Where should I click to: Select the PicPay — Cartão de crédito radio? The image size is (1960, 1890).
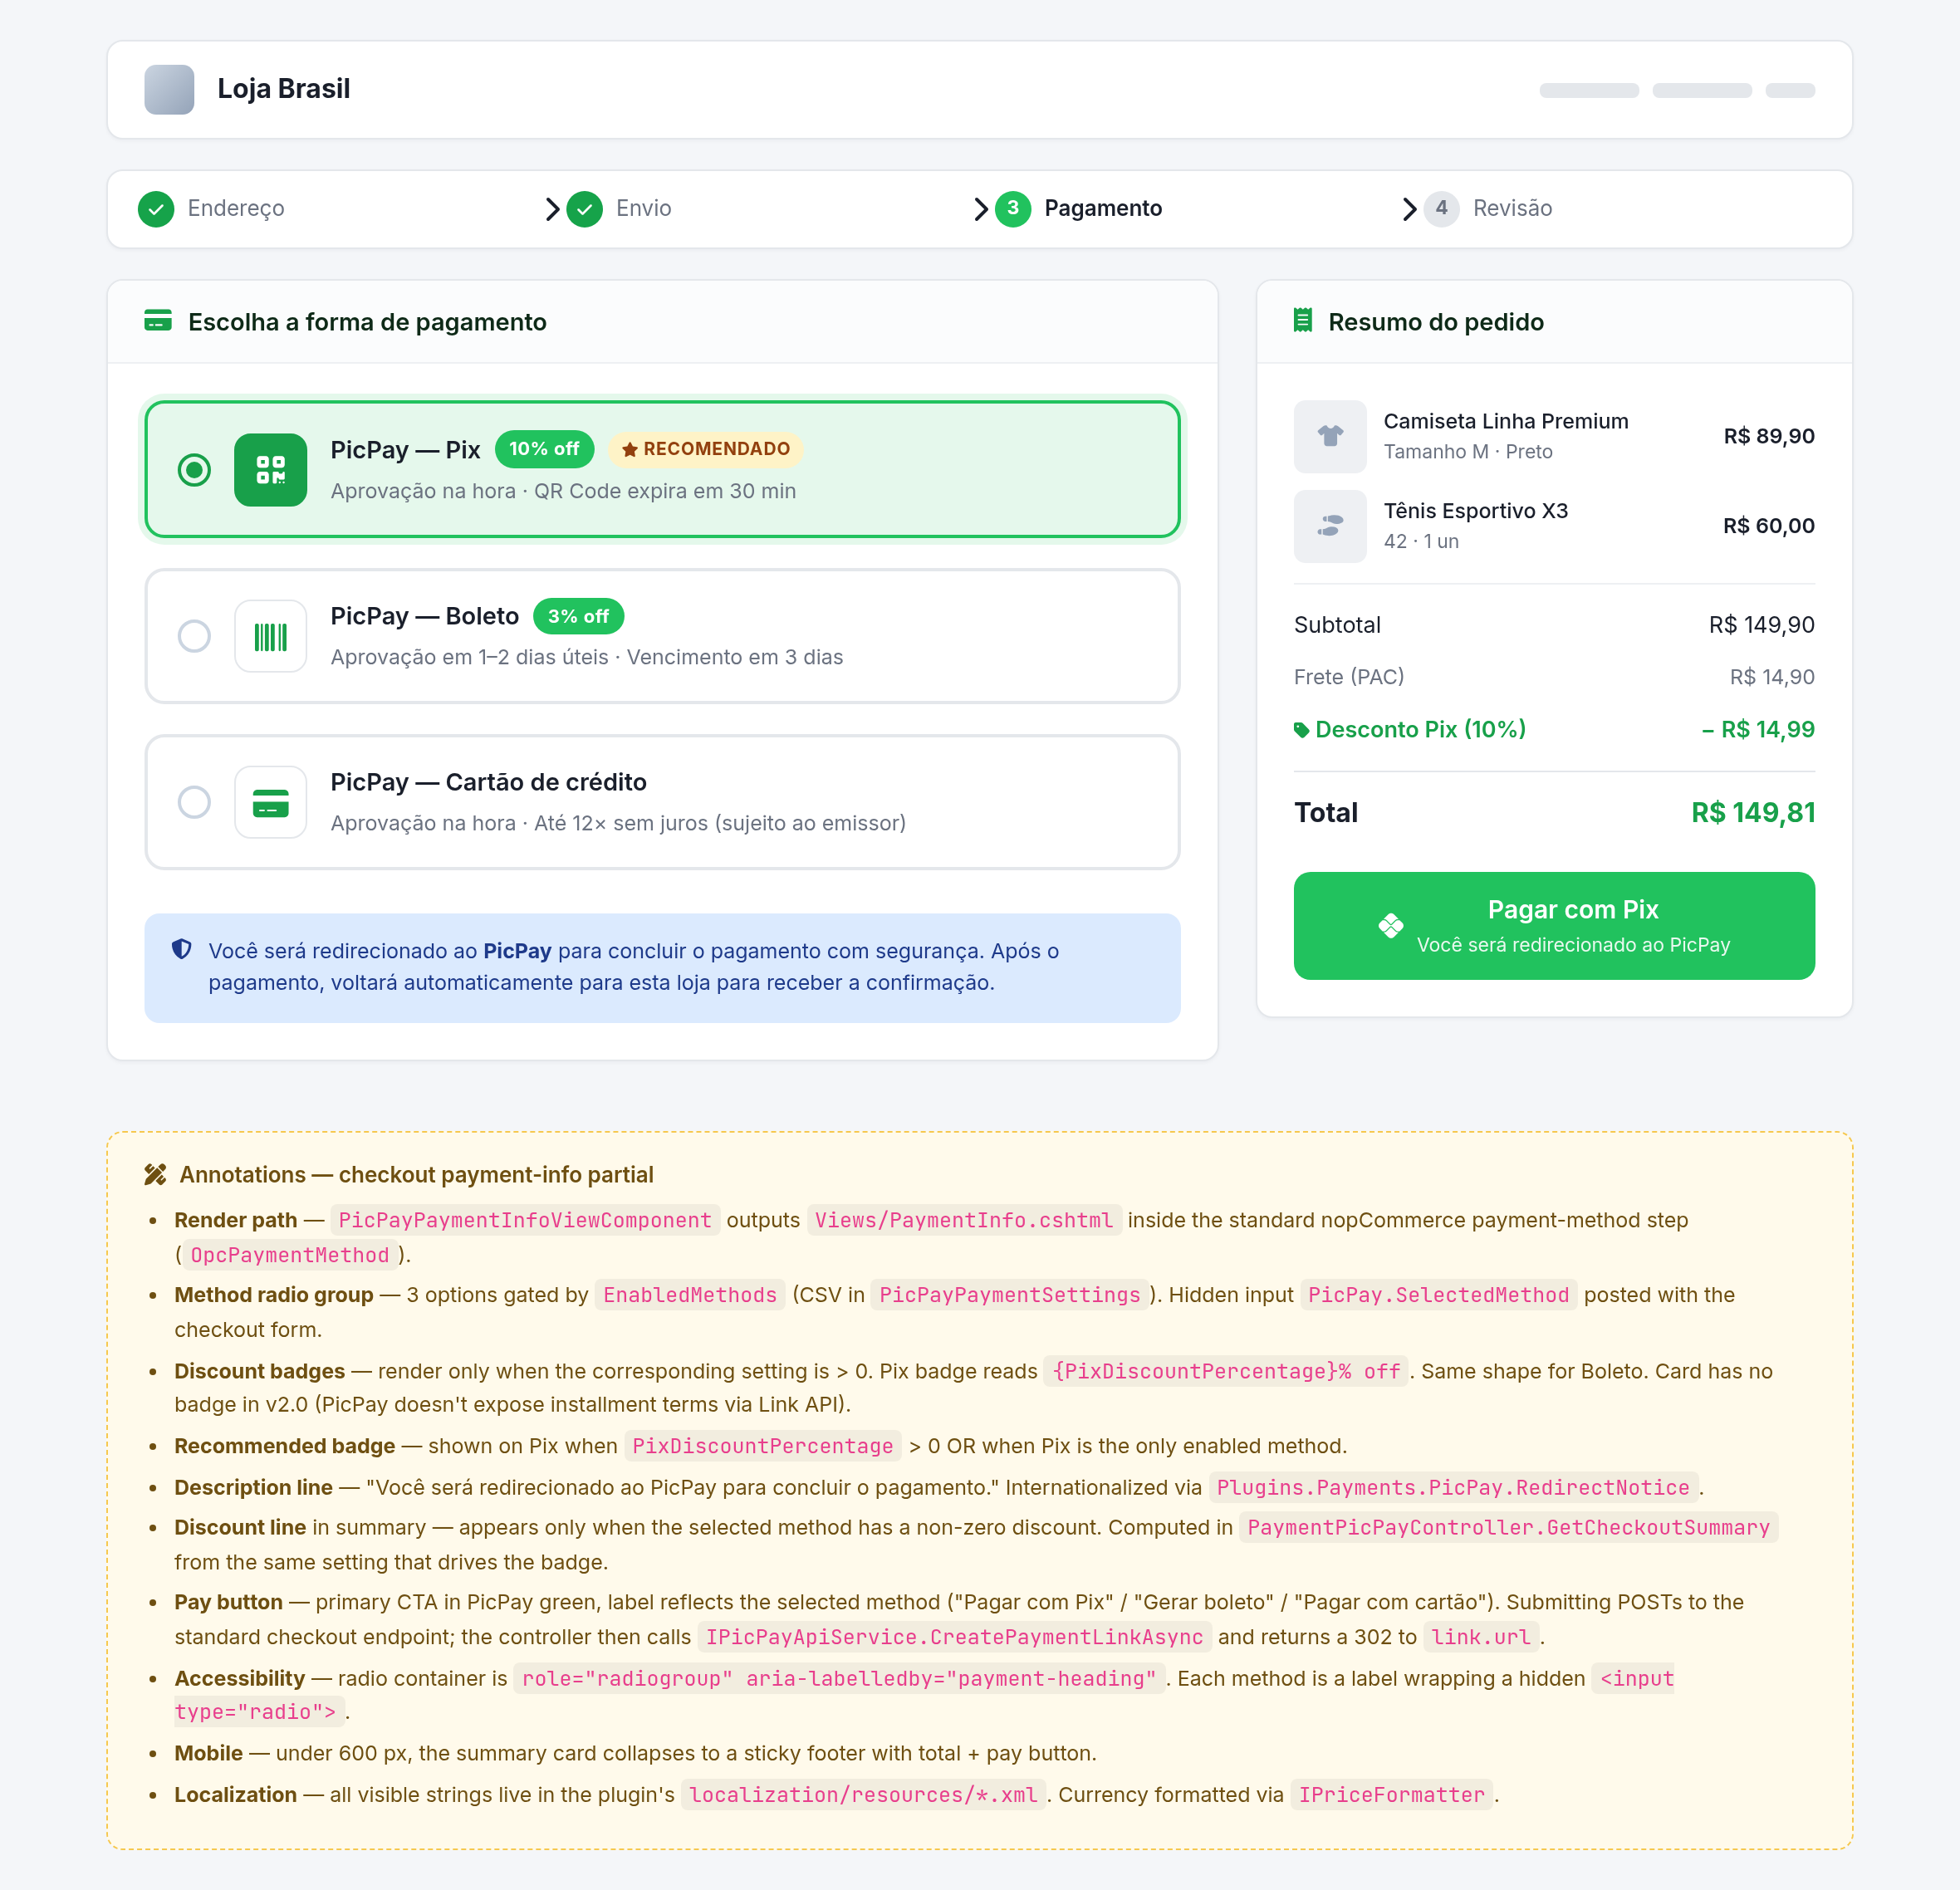point(194,802)
